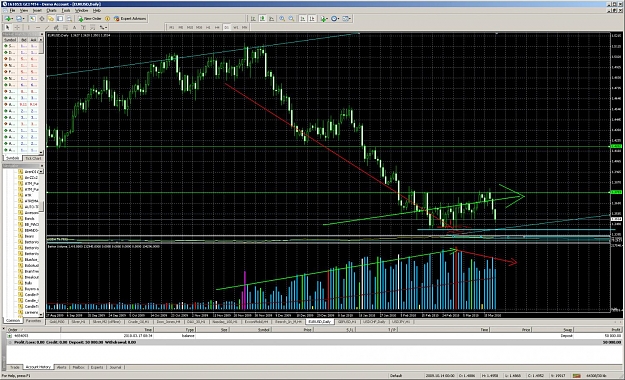The height and width of the screenshot is (380, 625).
Task: Open the Mailbox tab in Terminal
Action: pos(79,367)
